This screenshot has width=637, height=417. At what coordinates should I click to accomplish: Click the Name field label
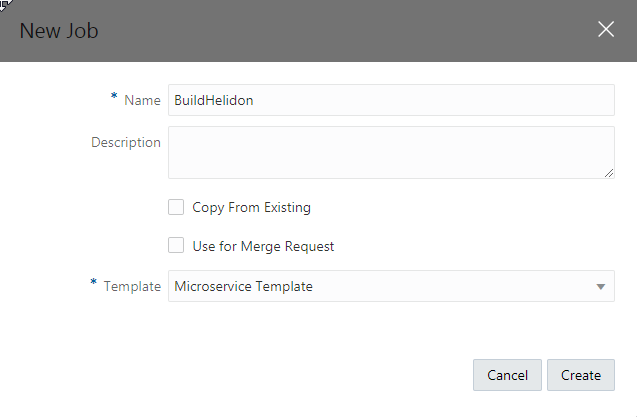pyautogui.click(x=142, y=100)
